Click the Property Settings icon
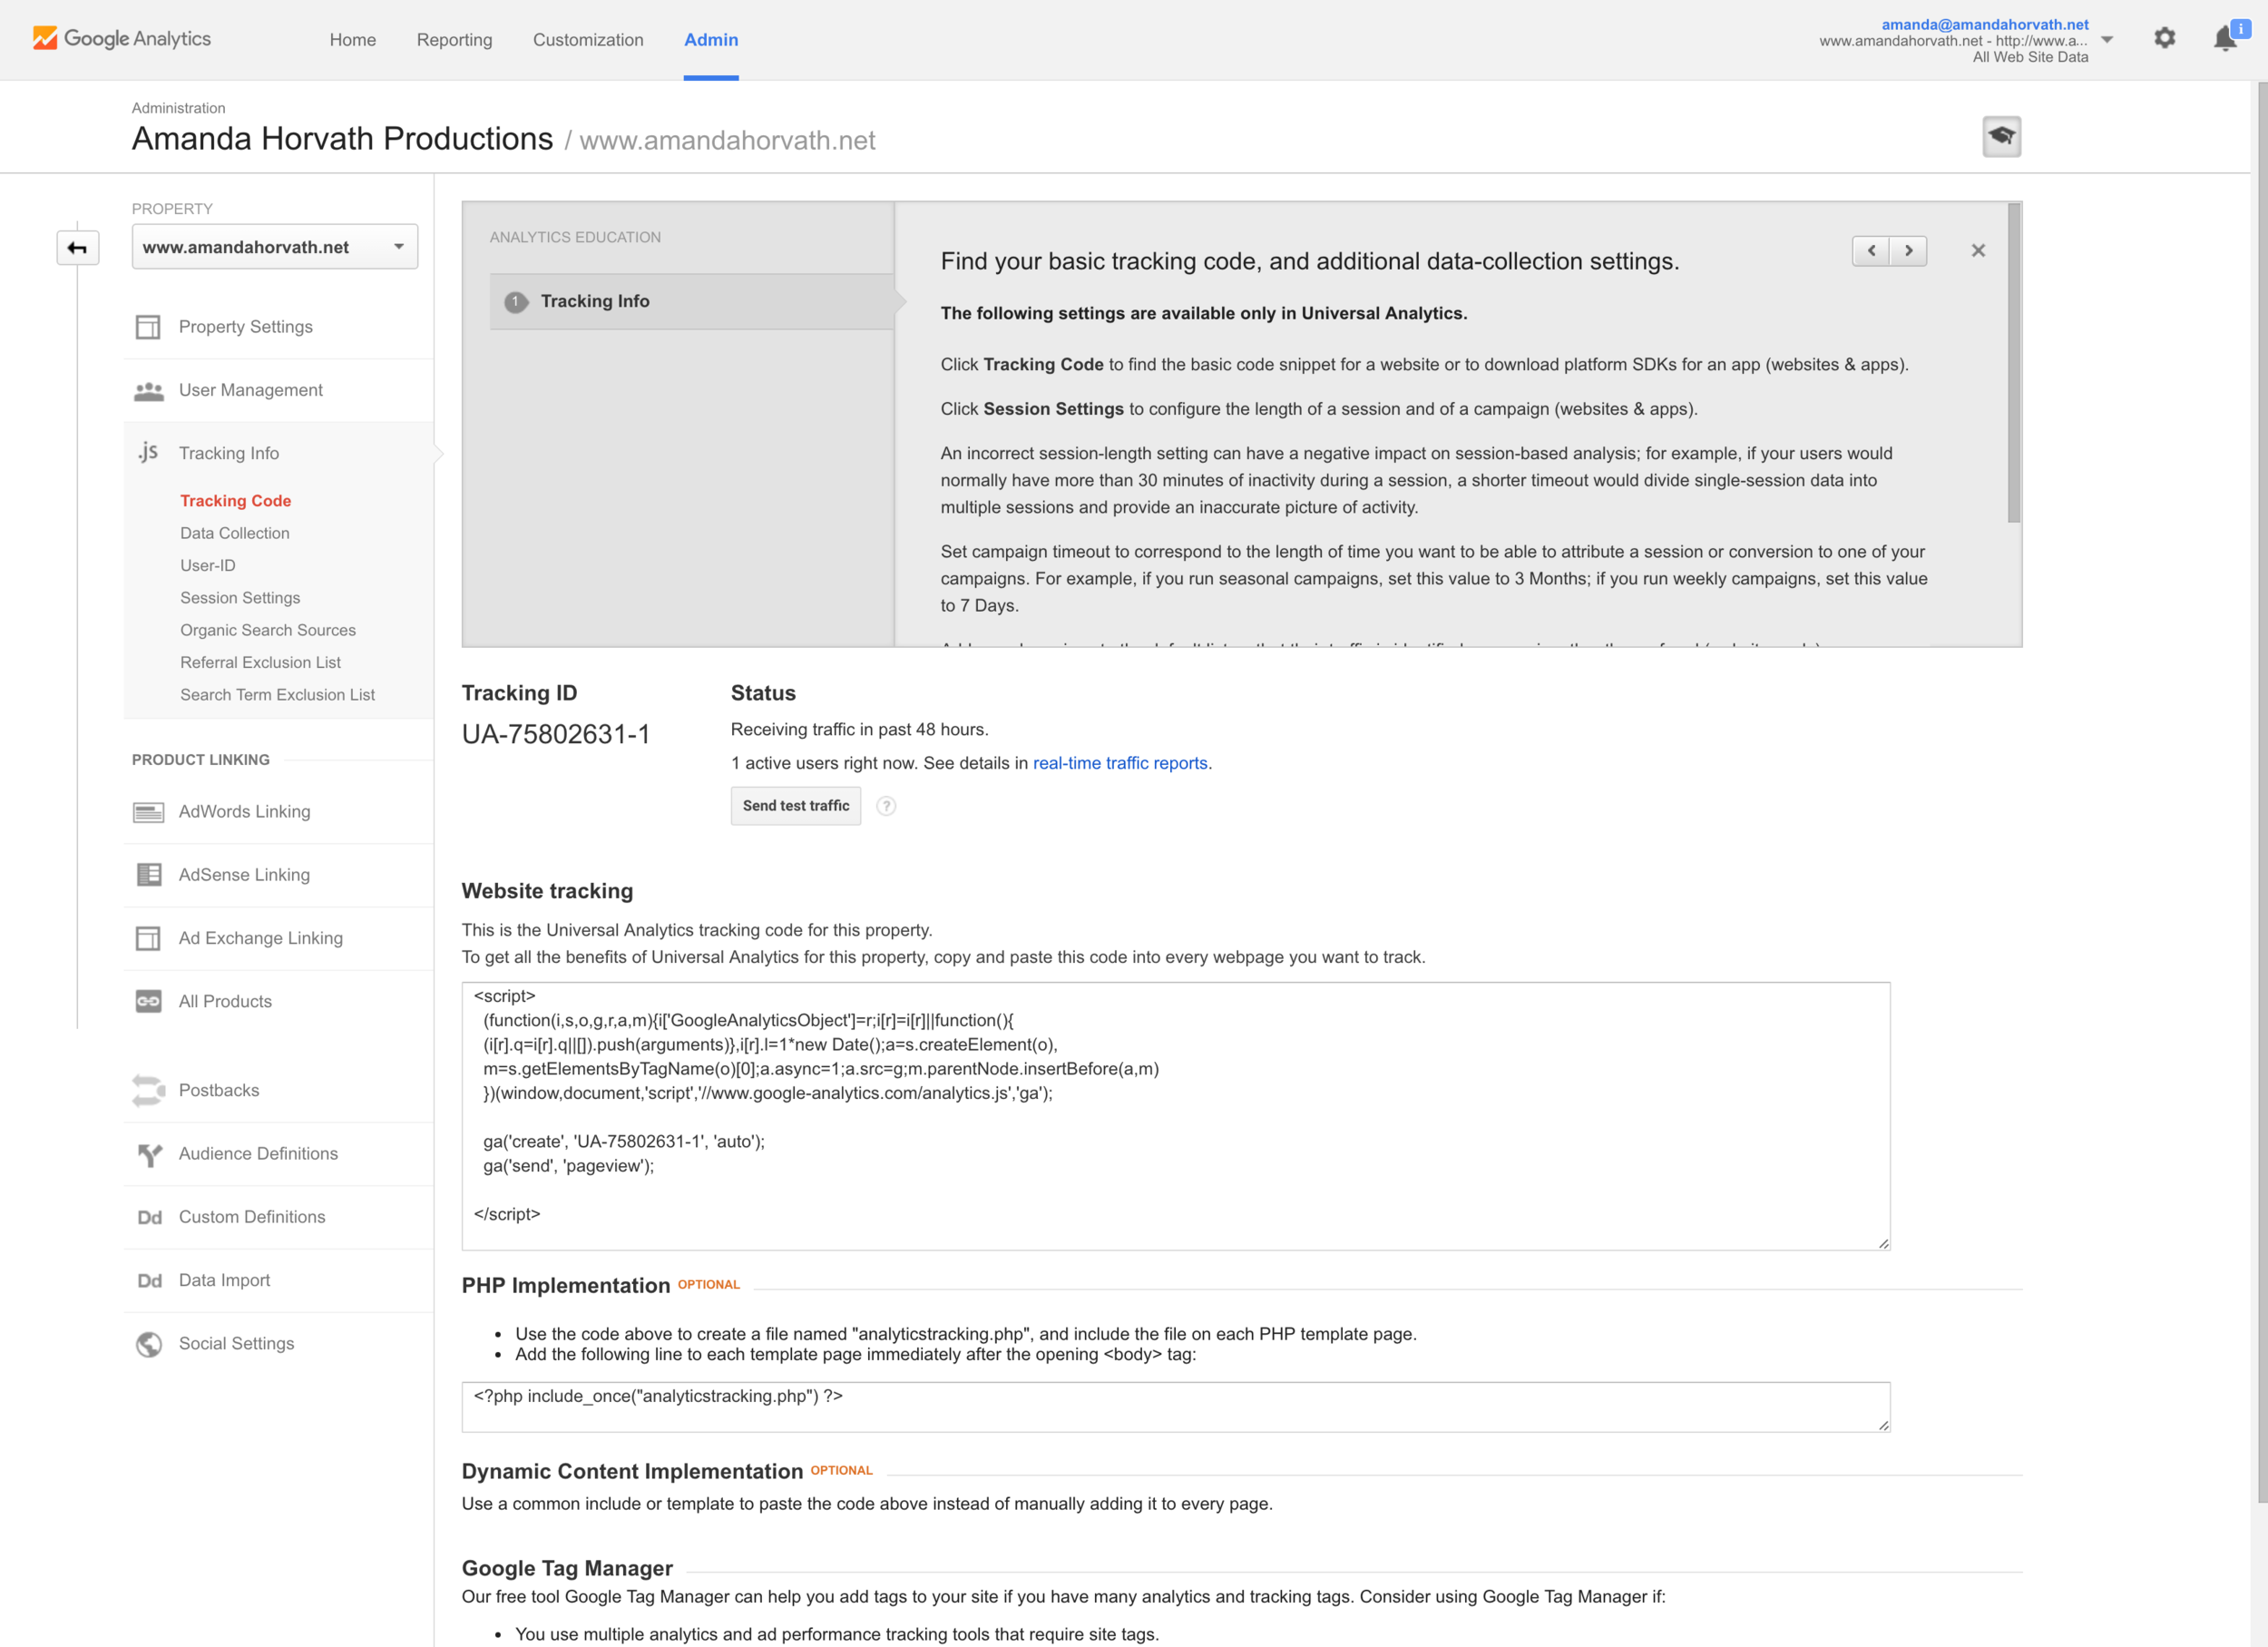 pyautogui.click(x=148, y=327)
